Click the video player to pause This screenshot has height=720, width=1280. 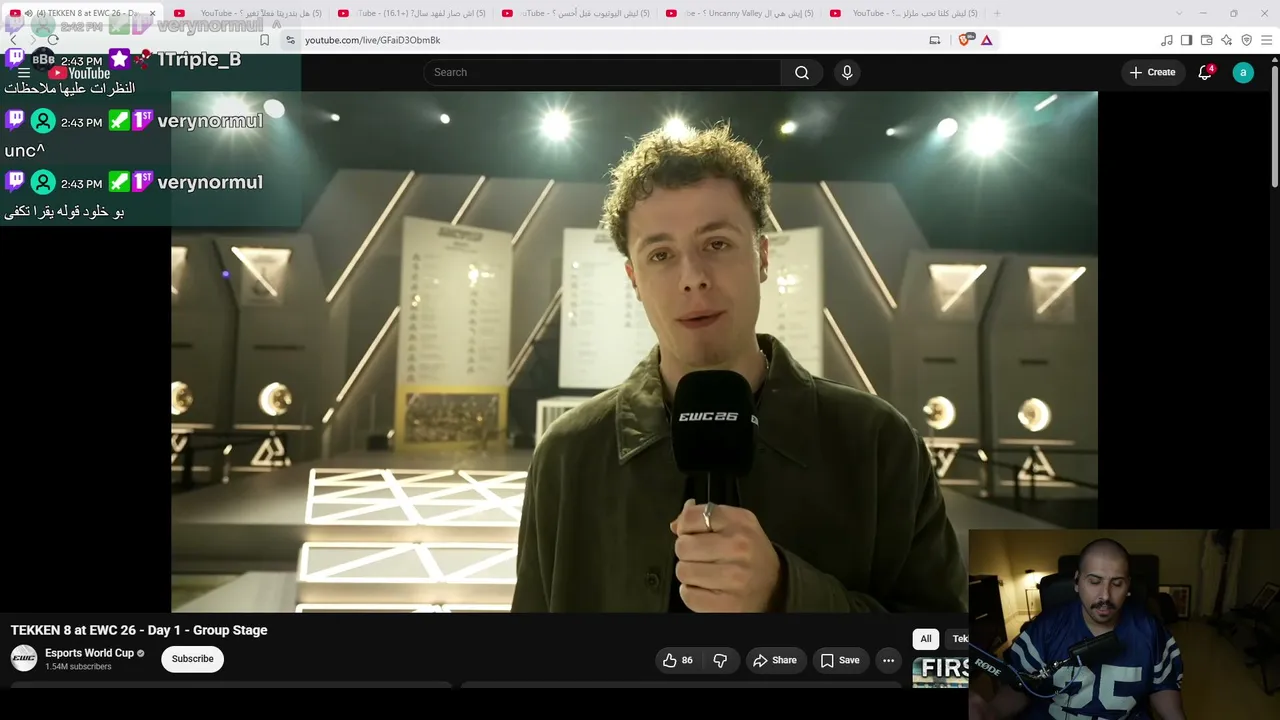click(634, 351)
